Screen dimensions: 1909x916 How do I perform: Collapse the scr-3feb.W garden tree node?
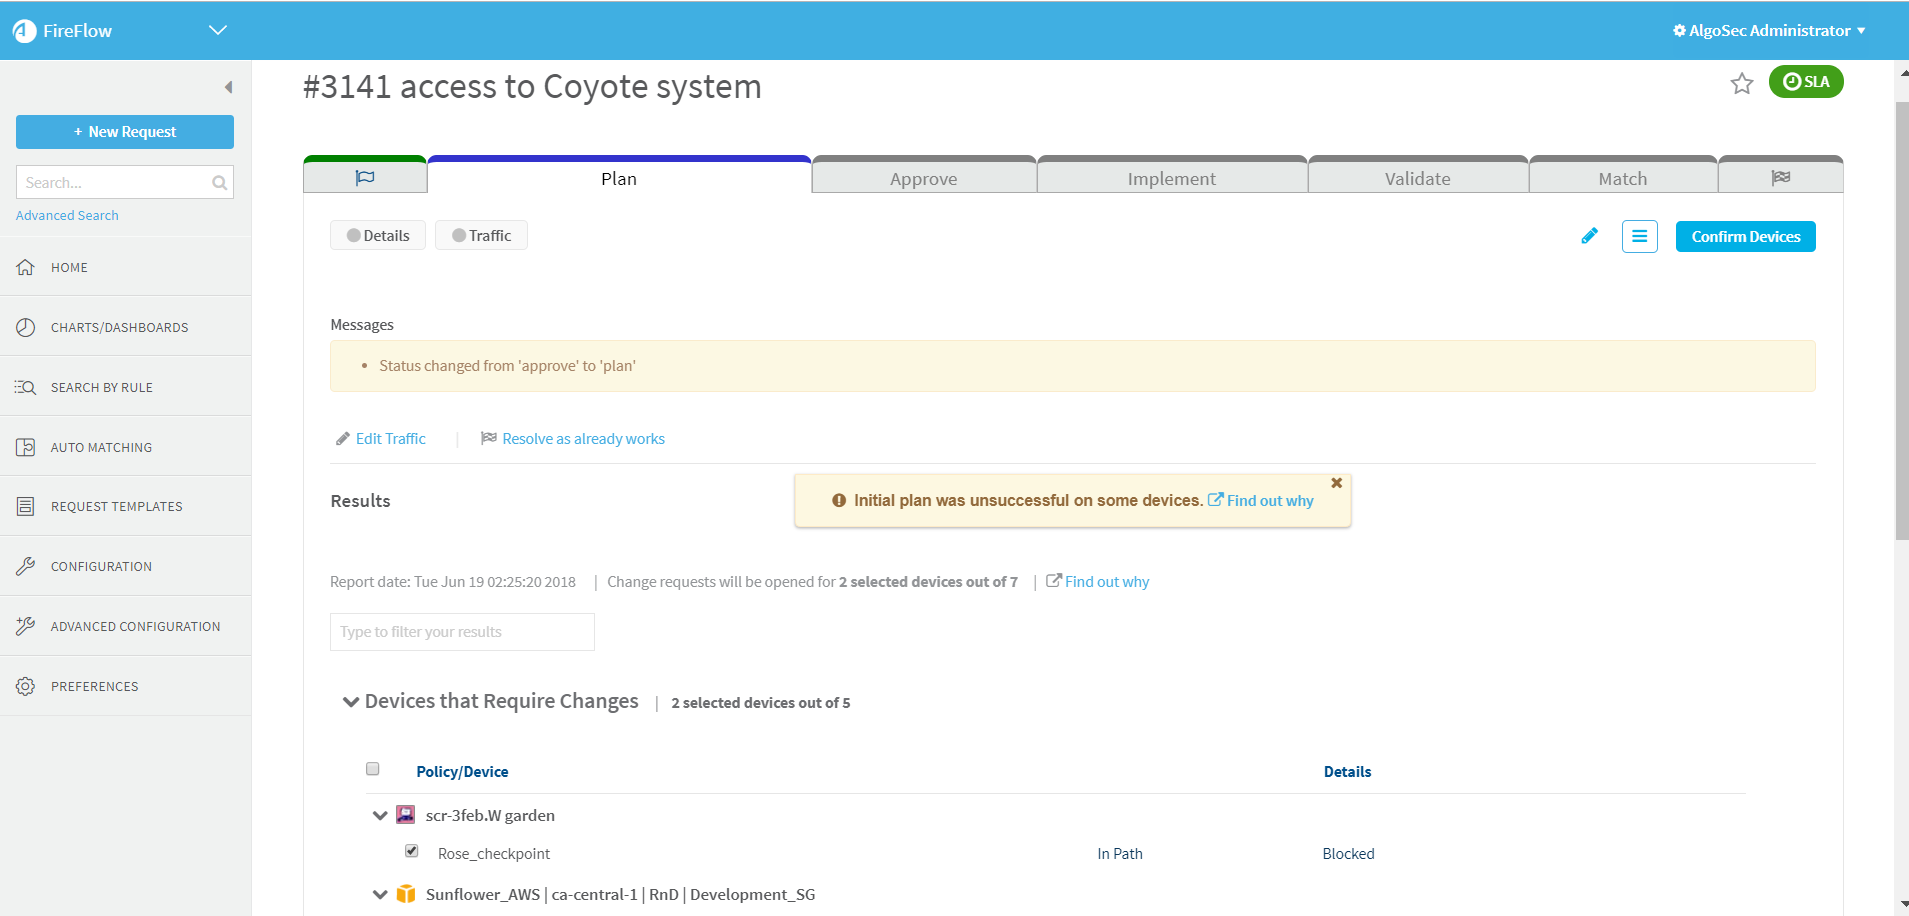tap(380, 816)
